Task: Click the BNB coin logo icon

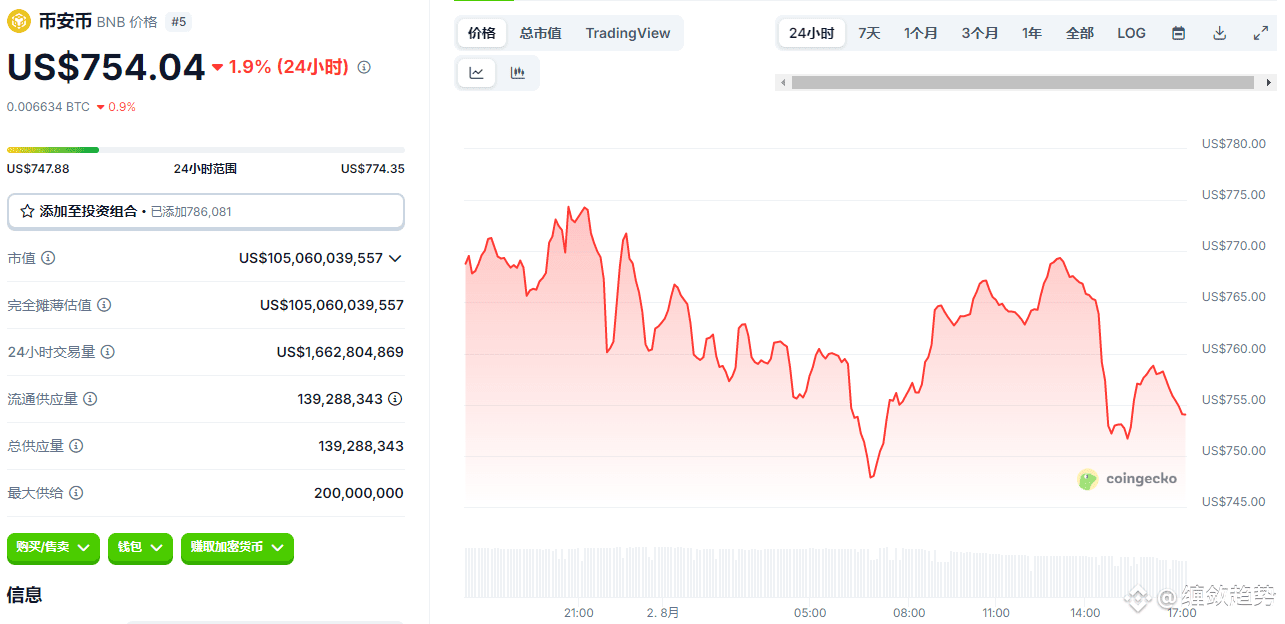Action: (x=19, y=20)
